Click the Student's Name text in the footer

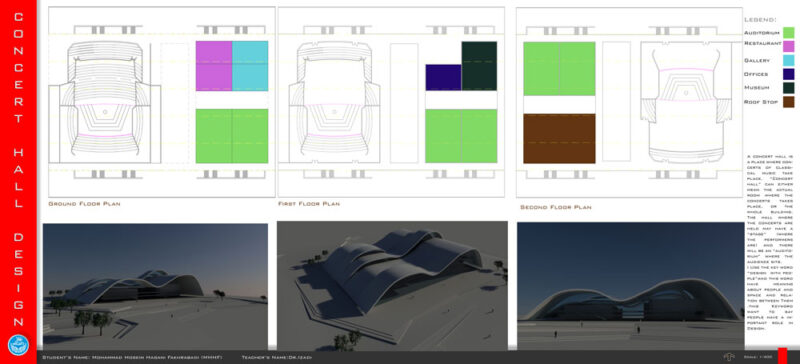point(132,357)
